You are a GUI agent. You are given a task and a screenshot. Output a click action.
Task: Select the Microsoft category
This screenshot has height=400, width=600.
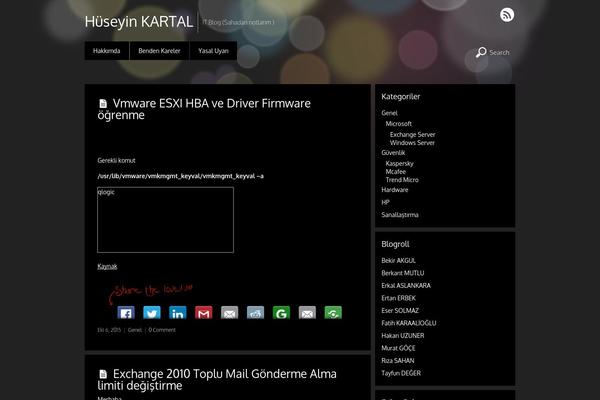tap(399, 124)
